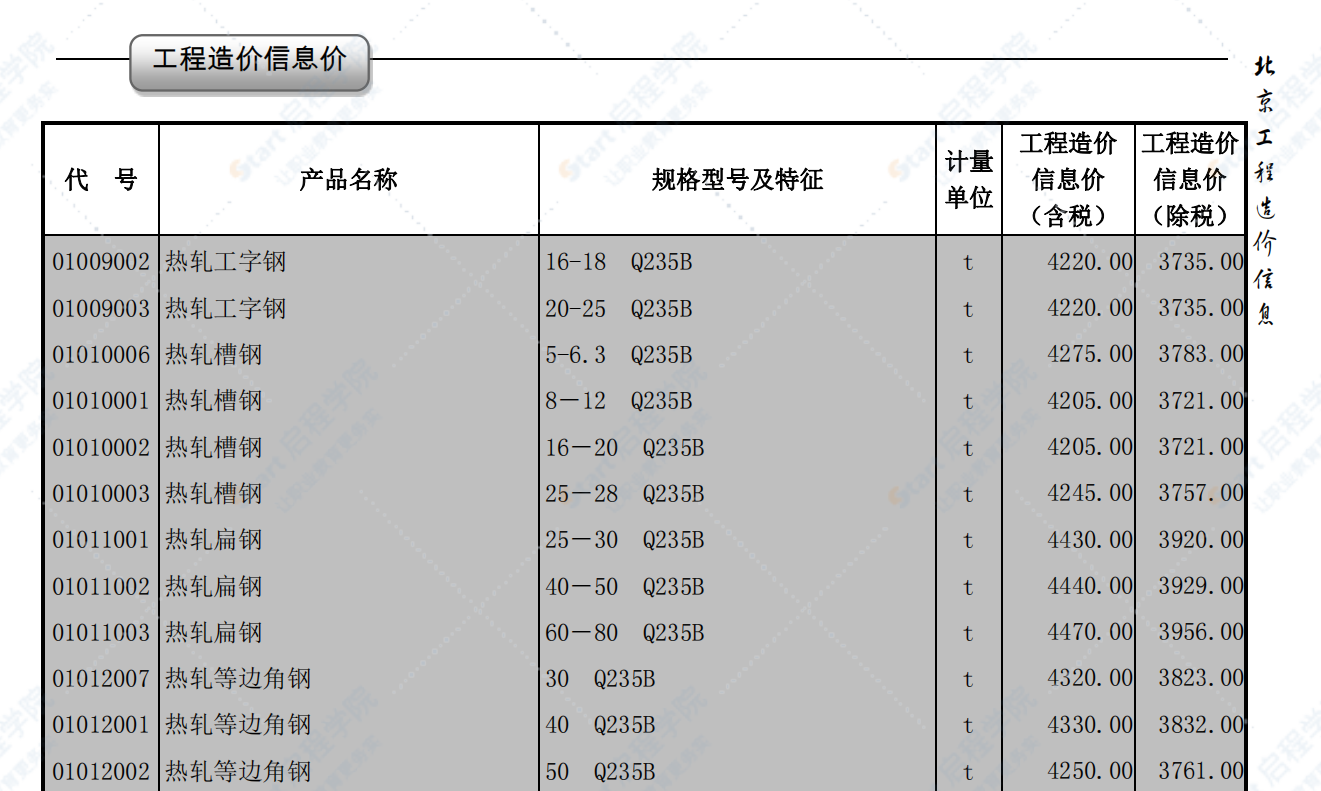Image resolution: width=1321 pixels, height=791 pixels.
Task: Select the 工程造价信息价（除税） column header
Action: pyautogui.click(x=1190, y=179)
